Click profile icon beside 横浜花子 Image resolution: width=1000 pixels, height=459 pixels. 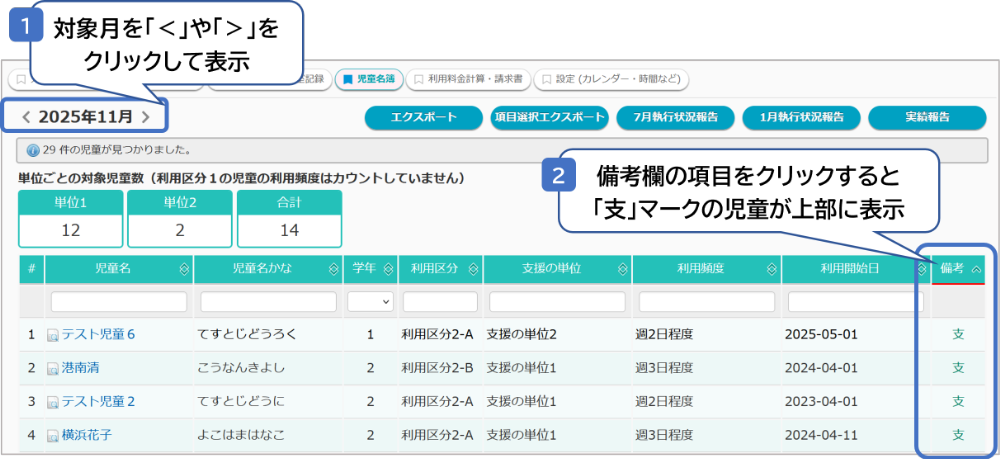(53, 435)
